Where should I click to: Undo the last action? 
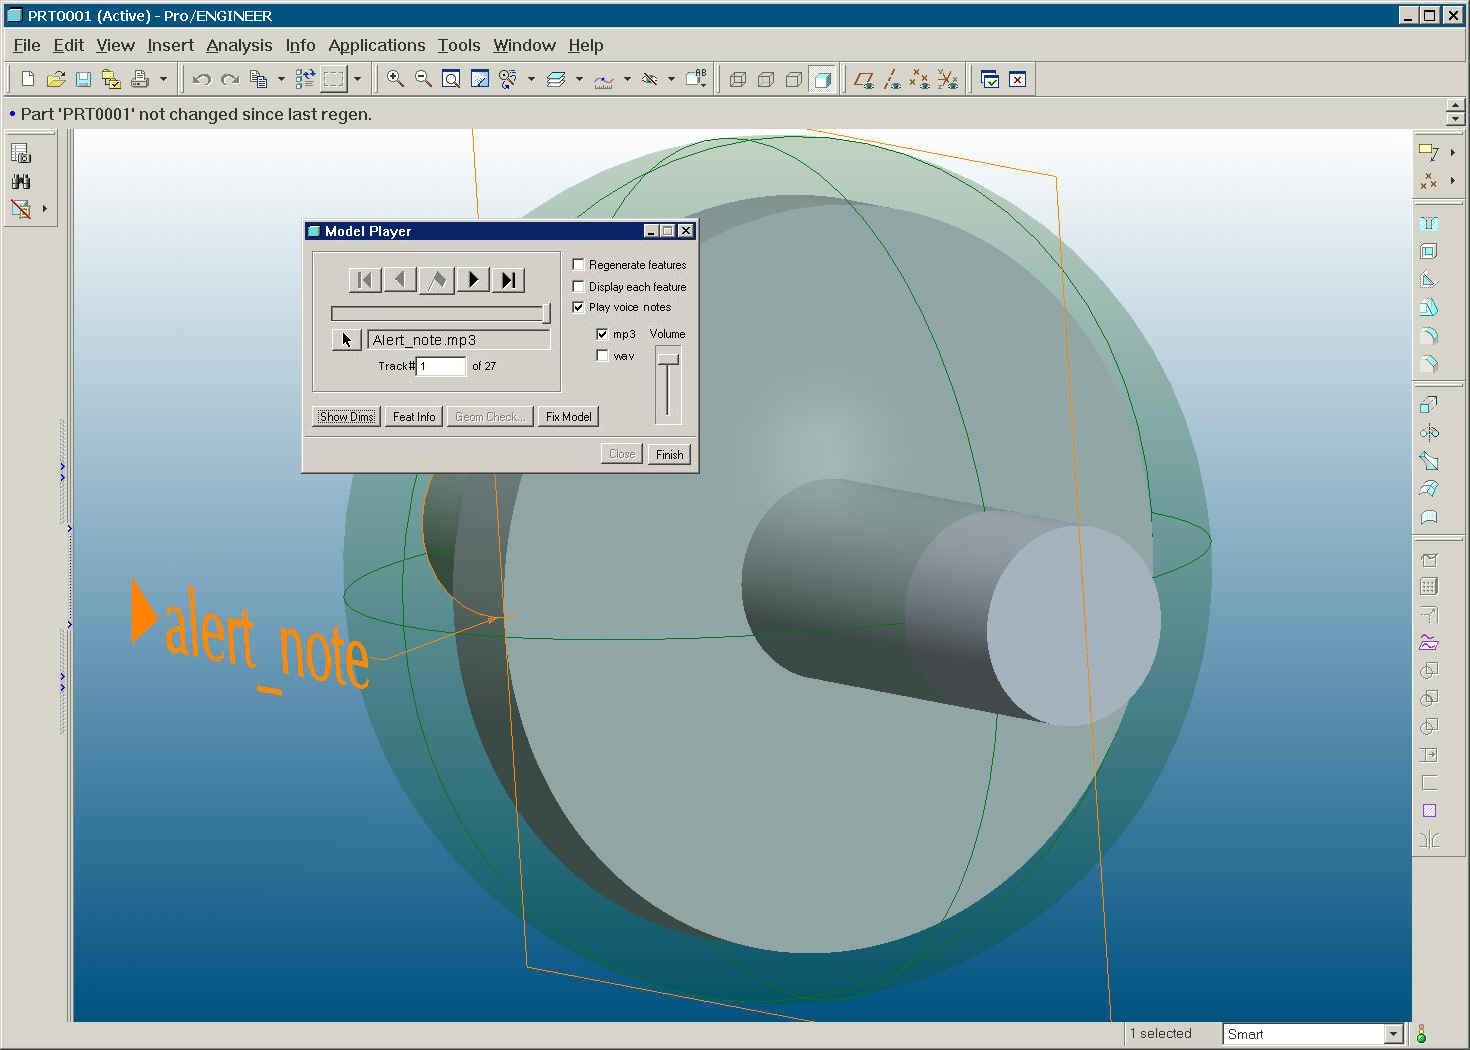coord(201,79)
